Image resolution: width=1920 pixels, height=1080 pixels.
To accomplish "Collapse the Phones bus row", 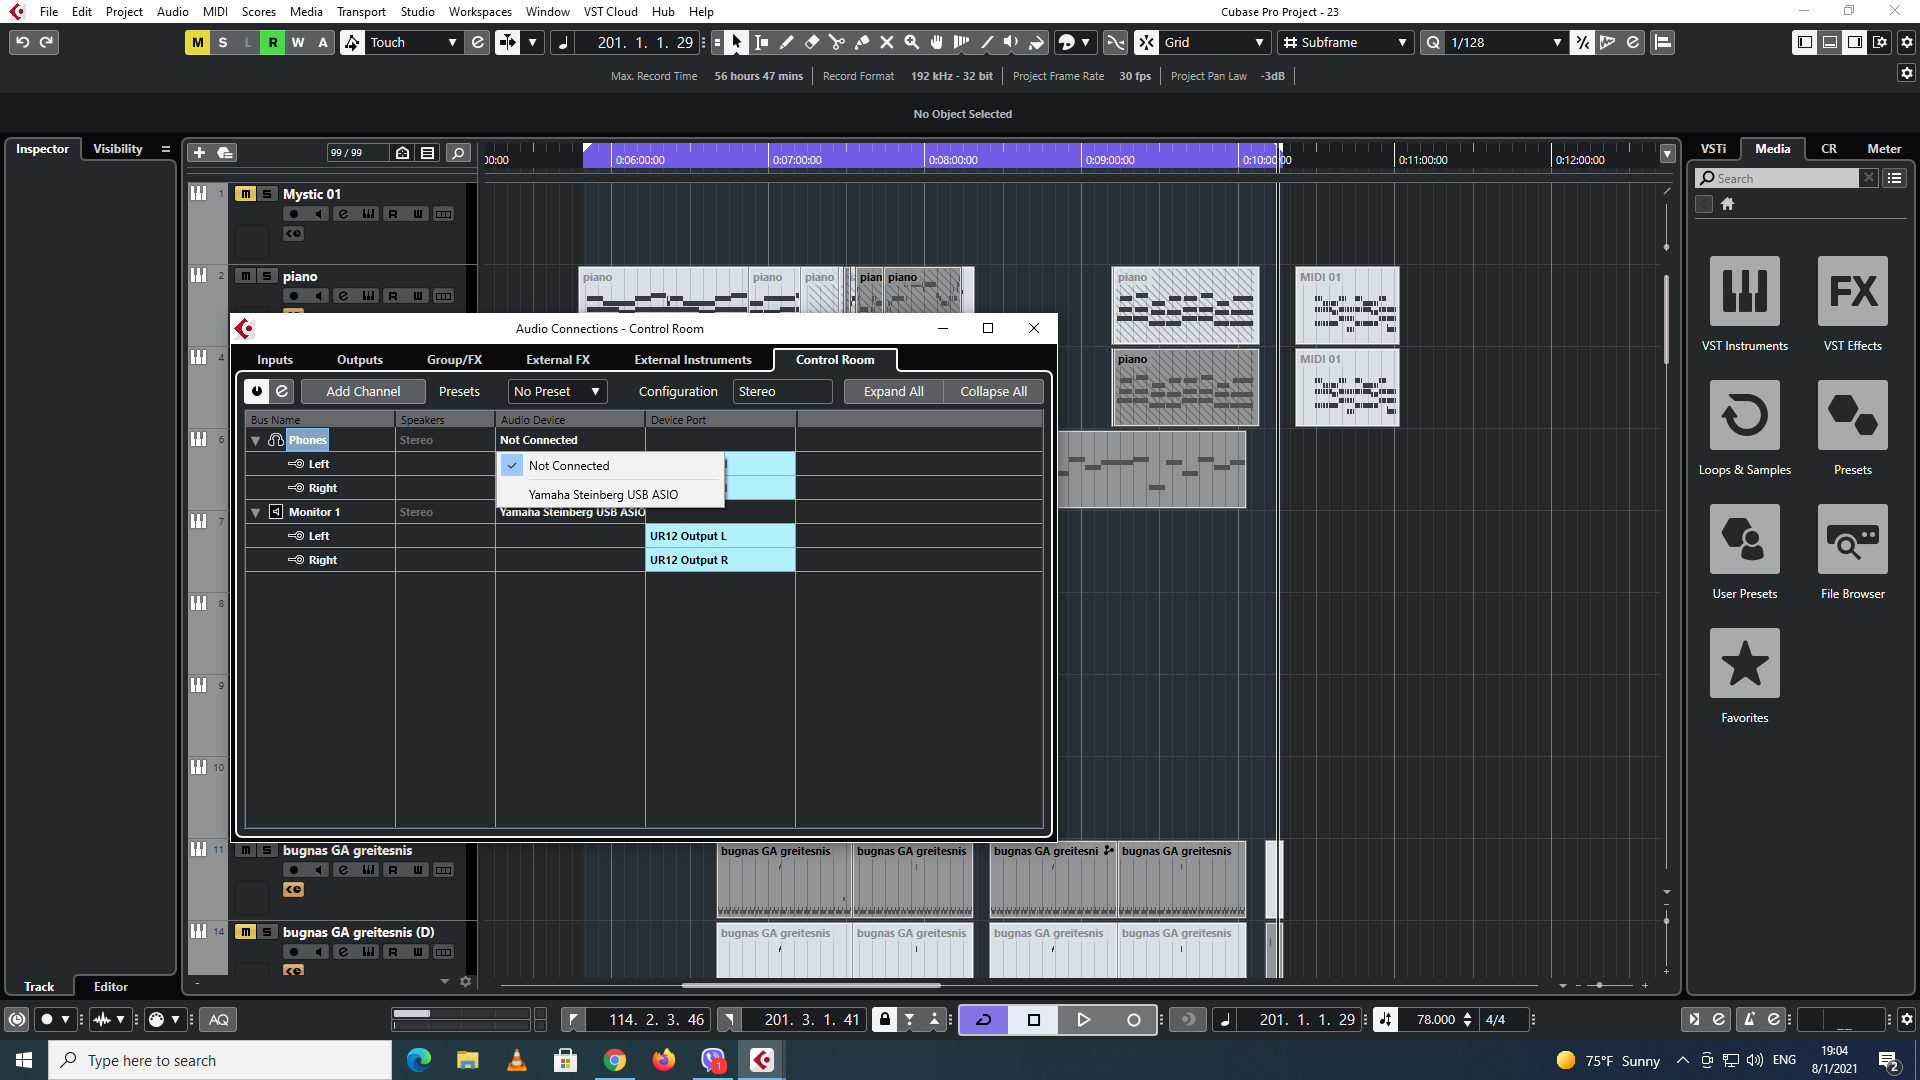I will (x=256, y=440).
